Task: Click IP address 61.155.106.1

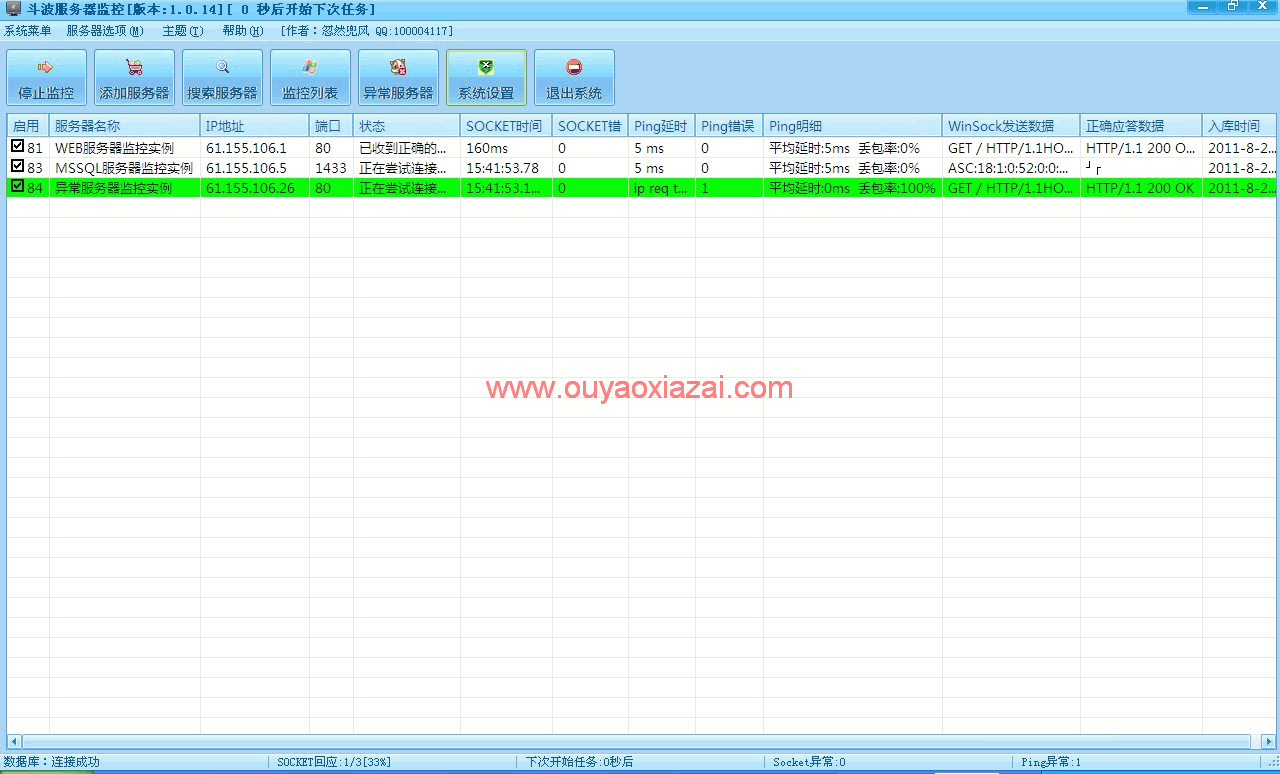Action: click(x=246, y=148)
